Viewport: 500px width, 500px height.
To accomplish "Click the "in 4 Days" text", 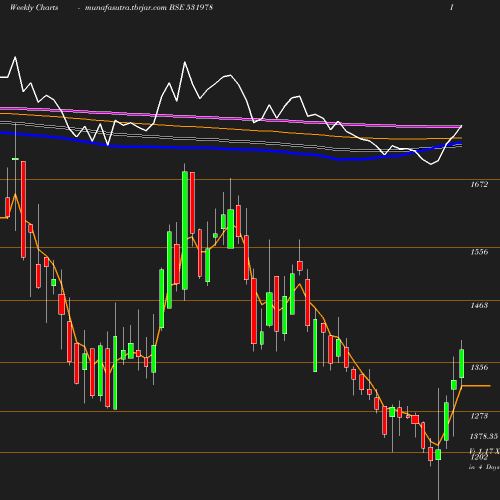I will pyautogui.click(x=484, y=467).
